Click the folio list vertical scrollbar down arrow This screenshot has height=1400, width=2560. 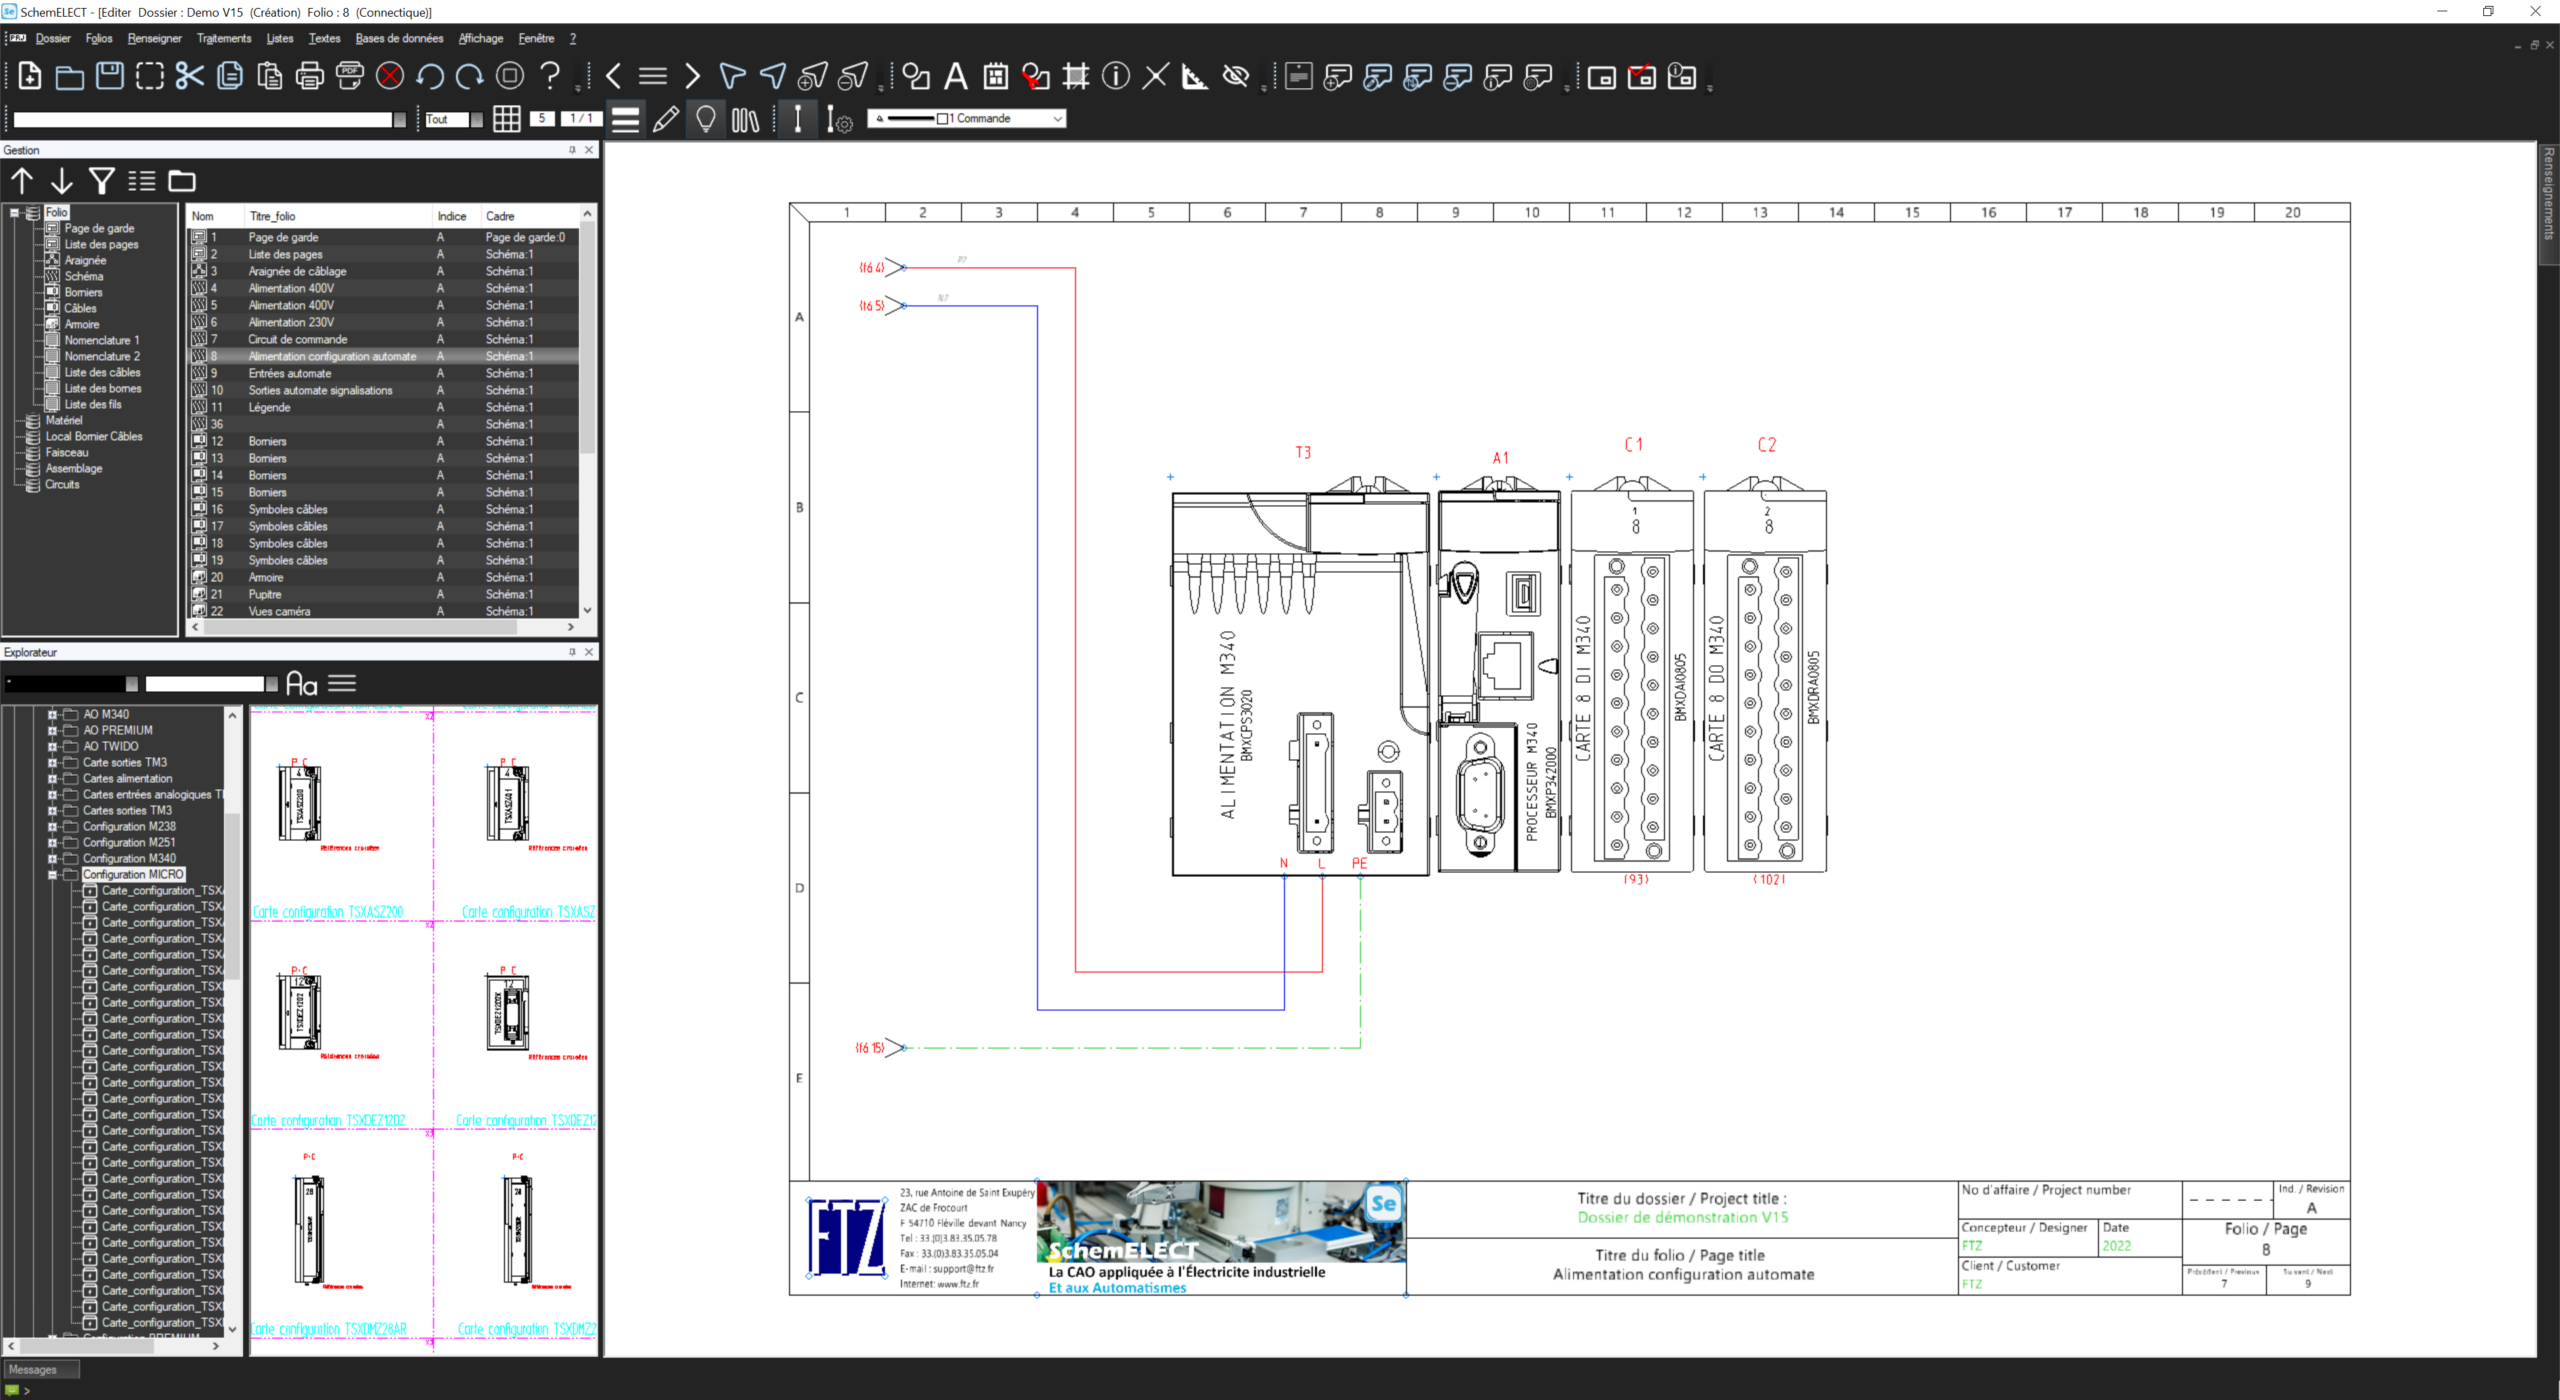tap(588, 610)
